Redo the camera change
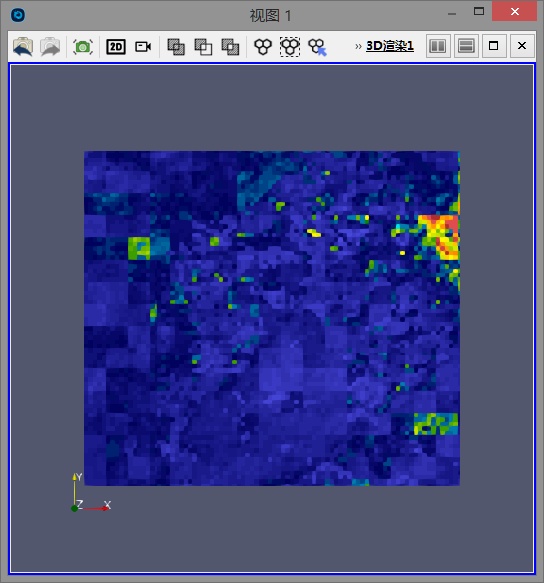Image resolution: width=544 pixels, height=583 pixels. click(x=50, y=46)
